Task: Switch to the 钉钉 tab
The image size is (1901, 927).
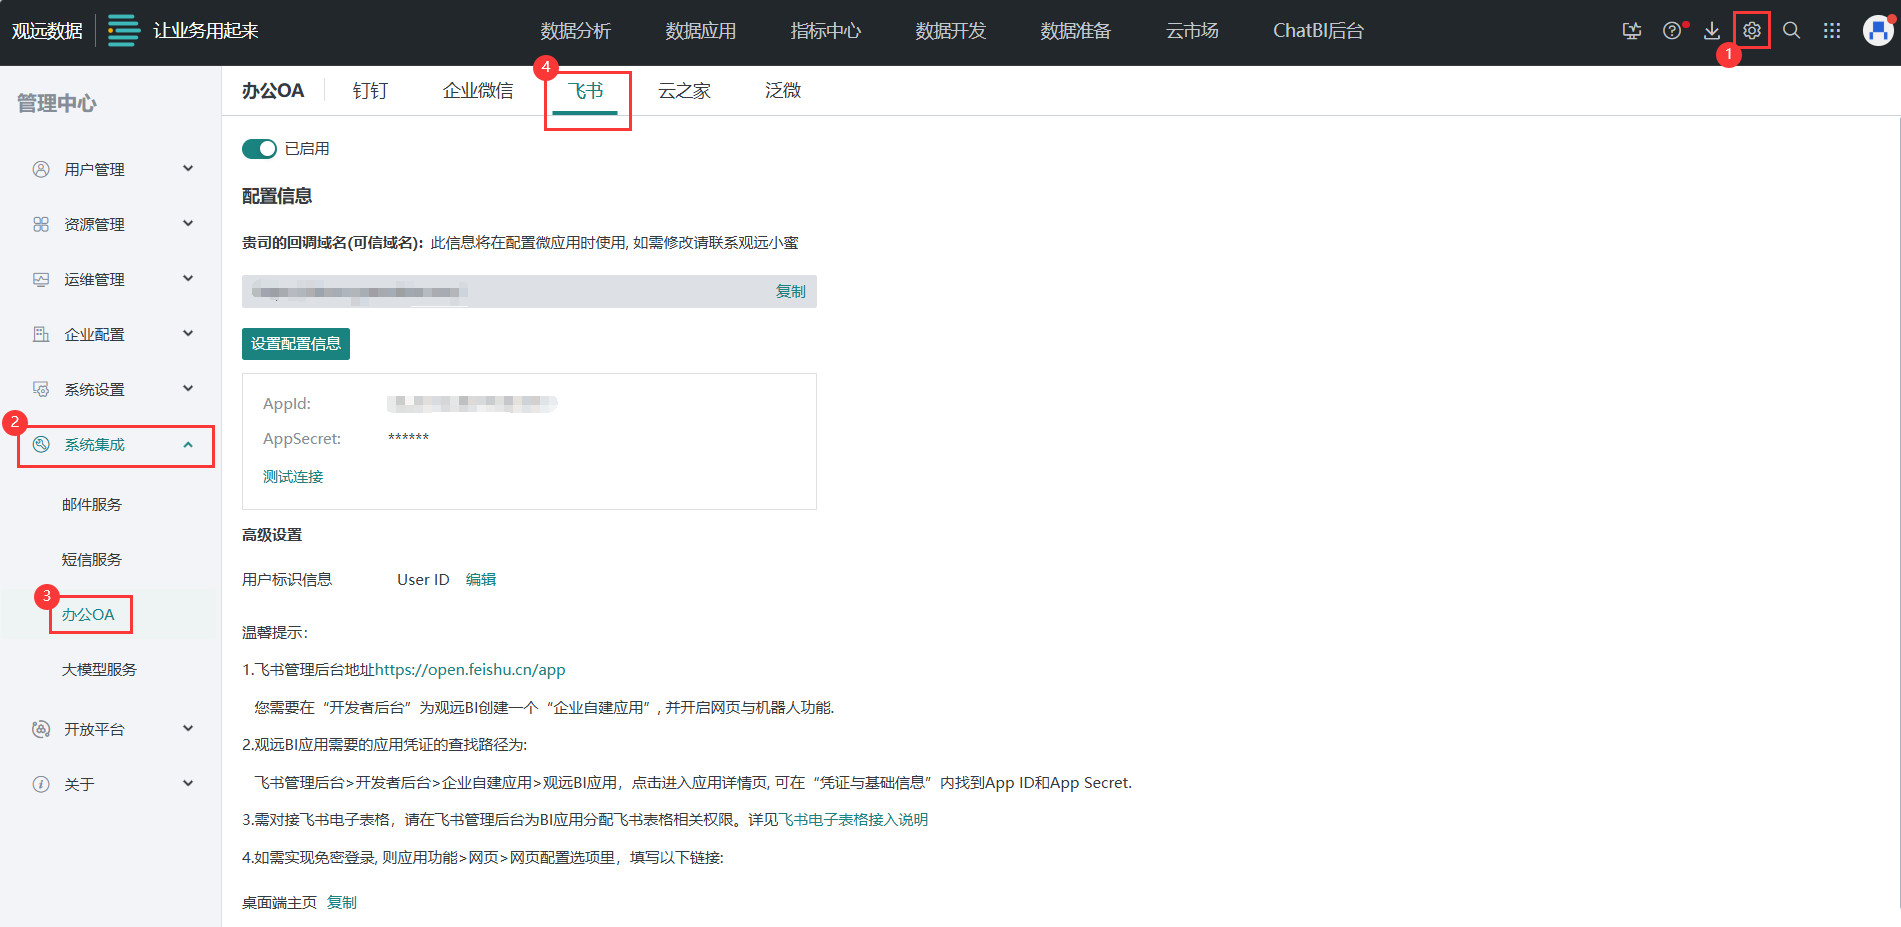Action: point(370,91)
